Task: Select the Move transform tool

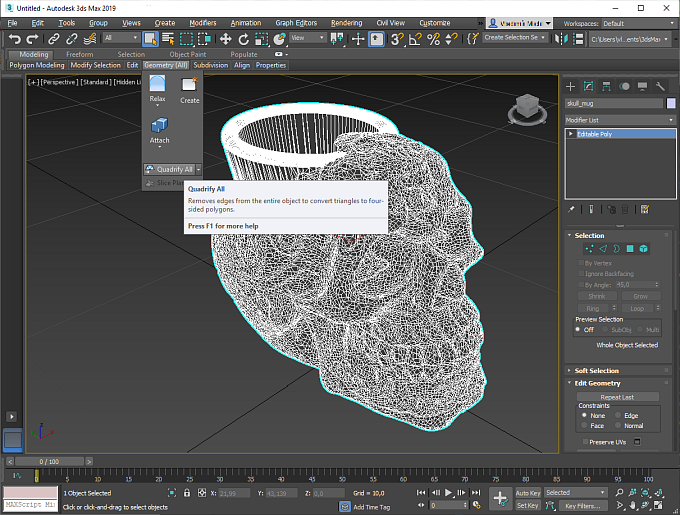Action: coord(226,39)
